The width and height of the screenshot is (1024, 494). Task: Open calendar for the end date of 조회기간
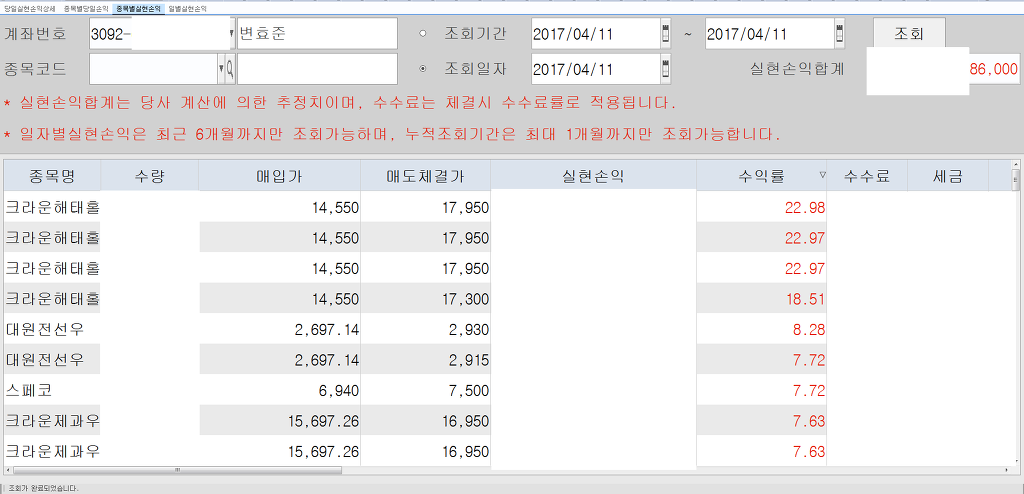click(x=839, y=34)
